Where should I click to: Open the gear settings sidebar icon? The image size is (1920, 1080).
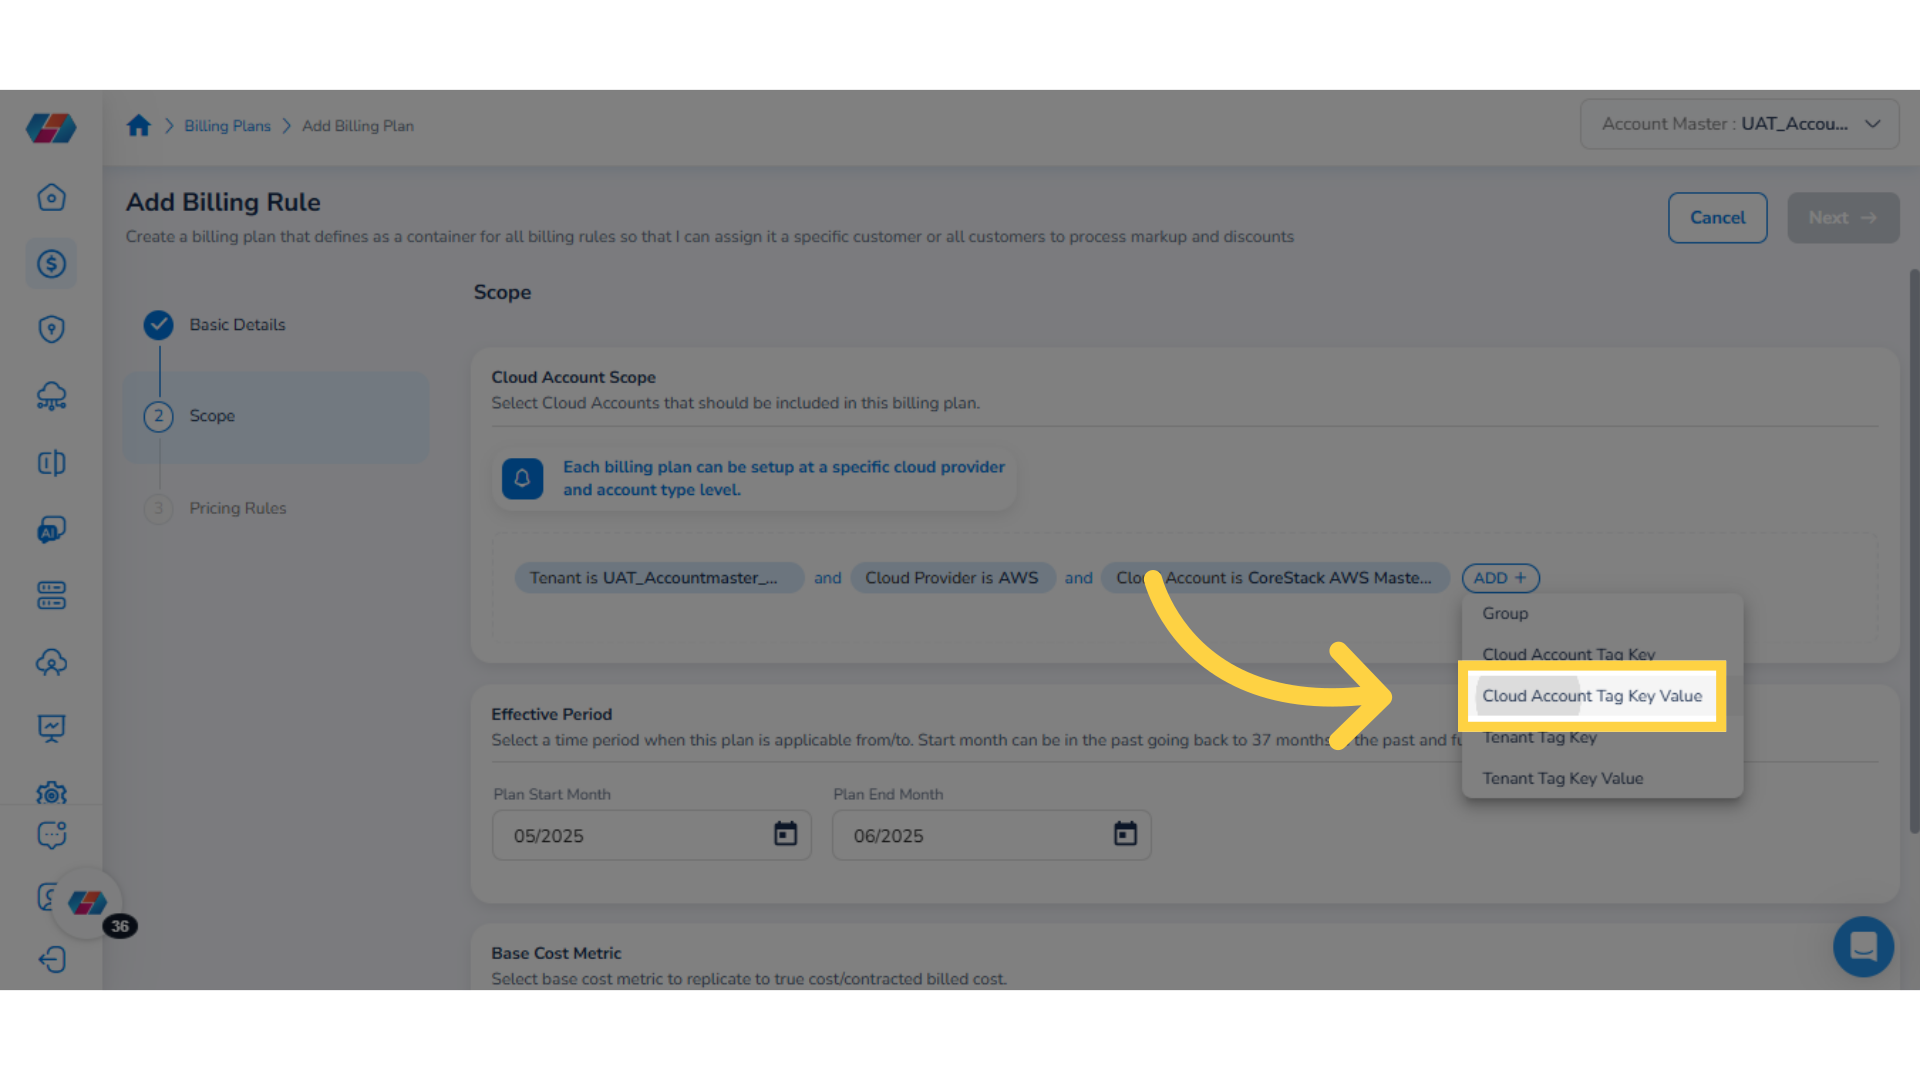(x=51, y=793)
